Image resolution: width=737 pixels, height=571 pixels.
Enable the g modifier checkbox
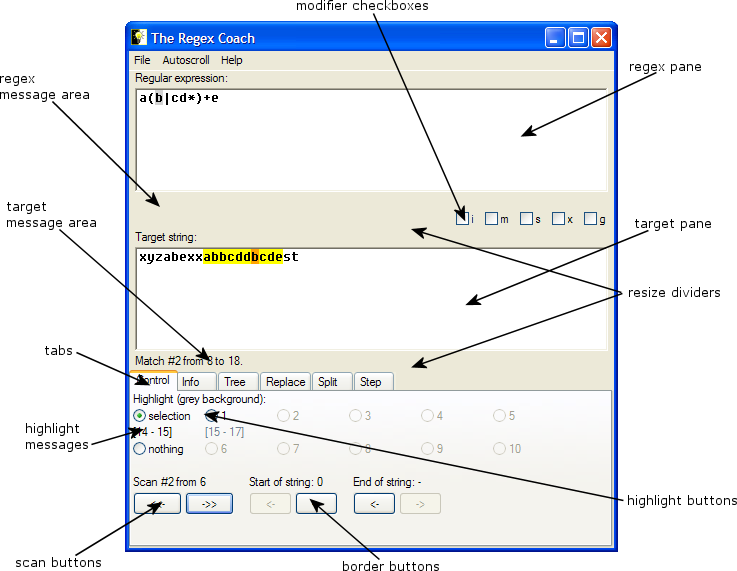click(590, 219)
